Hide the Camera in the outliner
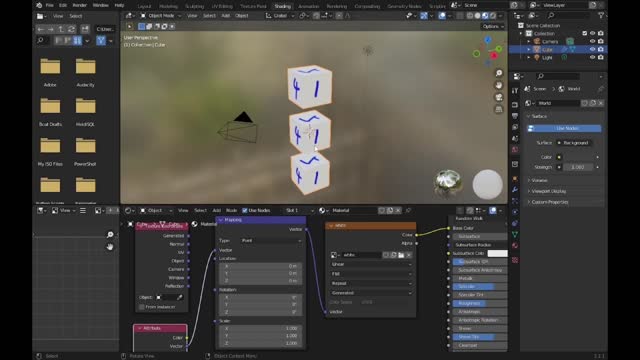 tap(592, 41)
